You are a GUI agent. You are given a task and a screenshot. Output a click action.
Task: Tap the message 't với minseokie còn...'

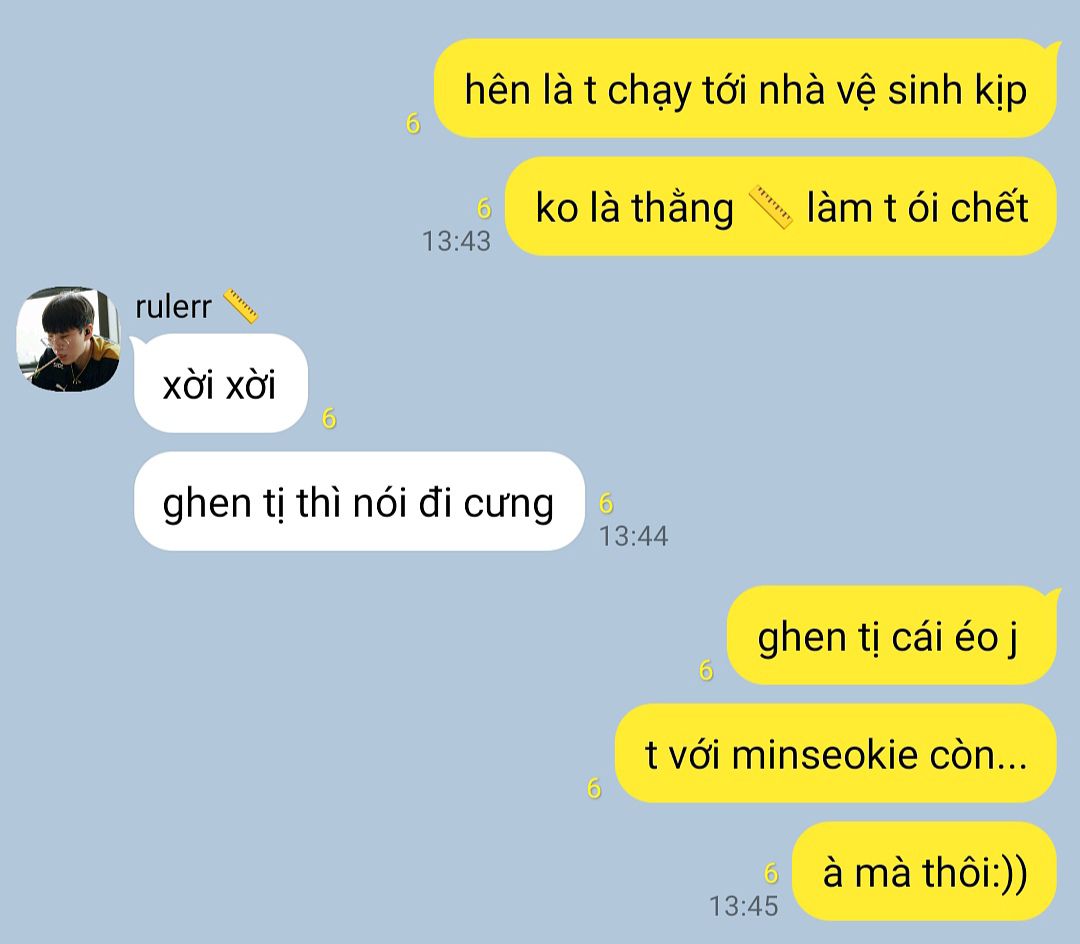pyautogui.click(x=835, y=753)
